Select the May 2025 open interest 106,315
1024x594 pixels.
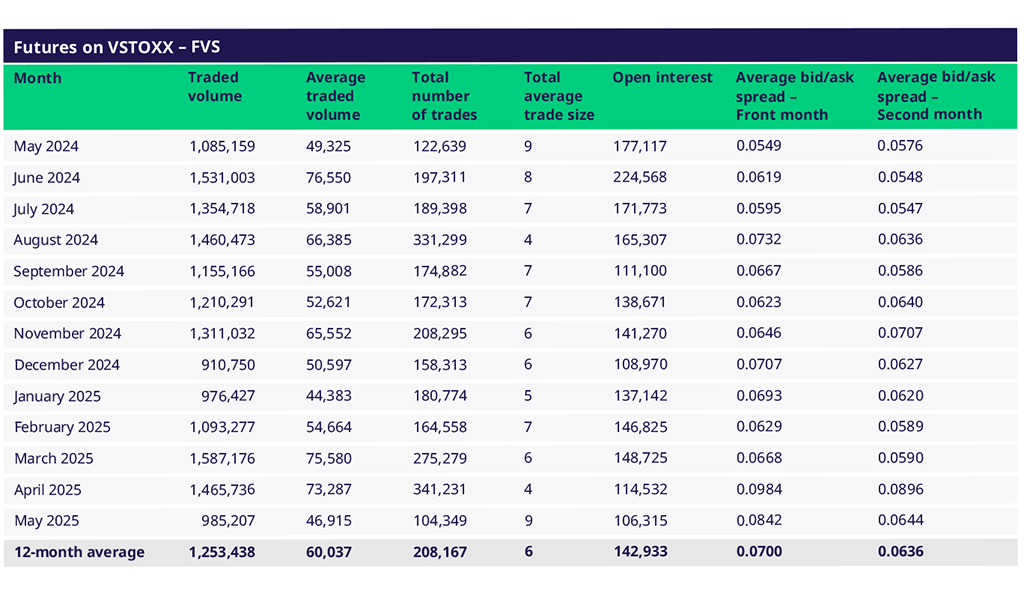[640, 521]
